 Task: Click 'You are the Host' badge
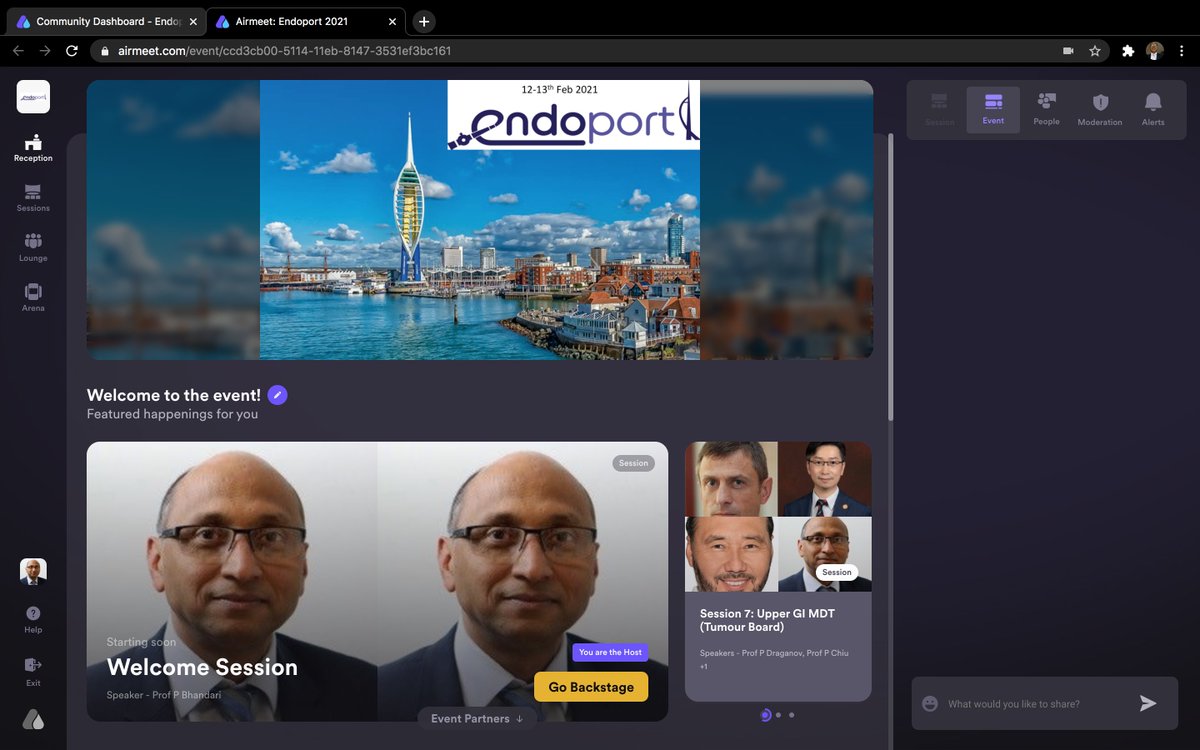pyautogui.click(x=610, y=652)
